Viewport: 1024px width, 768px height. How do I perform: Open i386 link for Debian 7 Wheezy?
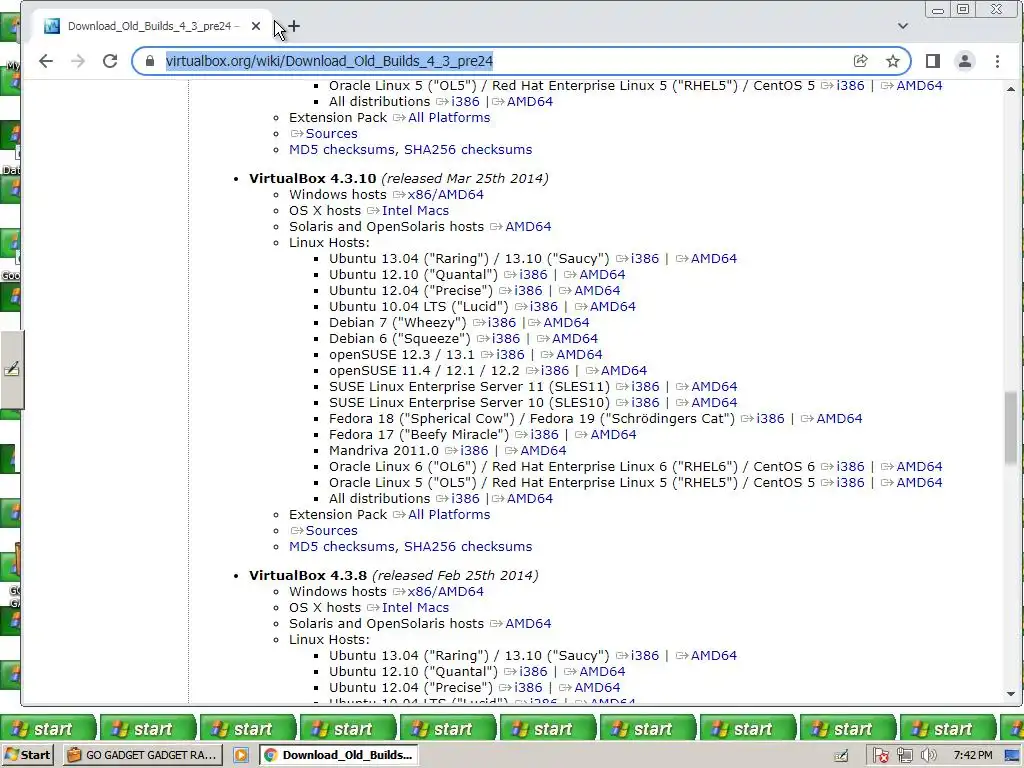502,323
